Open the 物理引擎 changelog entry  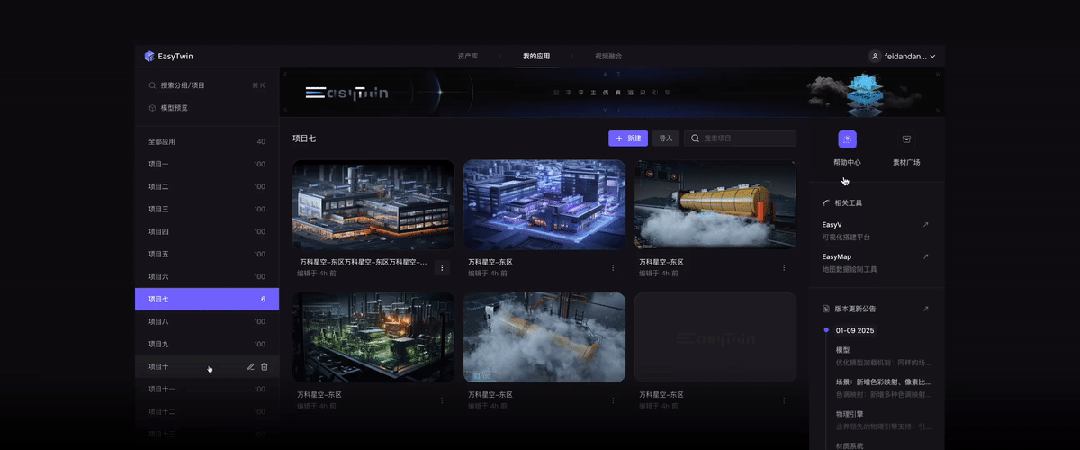[884, 420]
